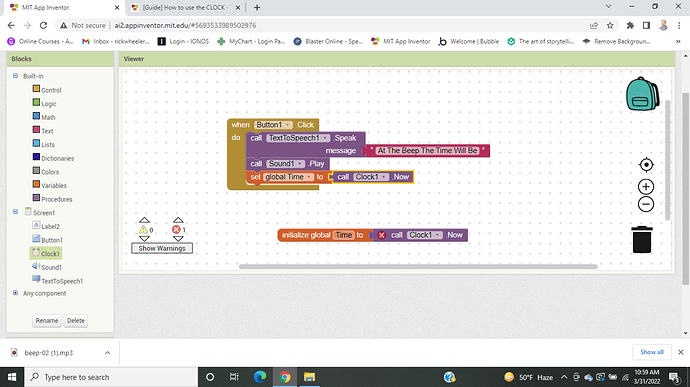Viewport: 690px width, 387px height.
Task: Open the backpack icon in the viewer
Action: tap(642, 94)
